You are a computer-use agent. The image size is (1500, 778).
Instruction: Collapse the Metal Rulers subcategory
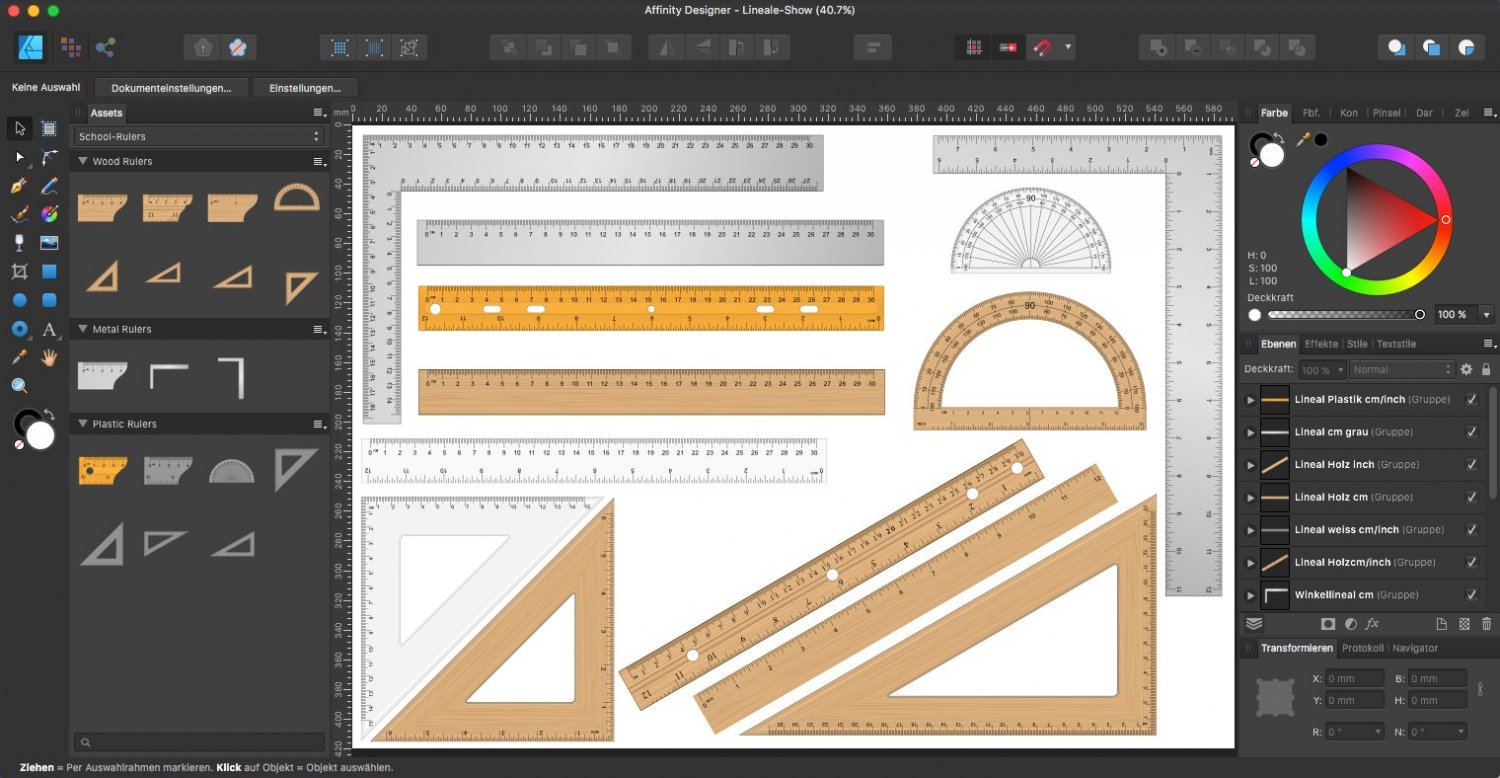[83, 329]
